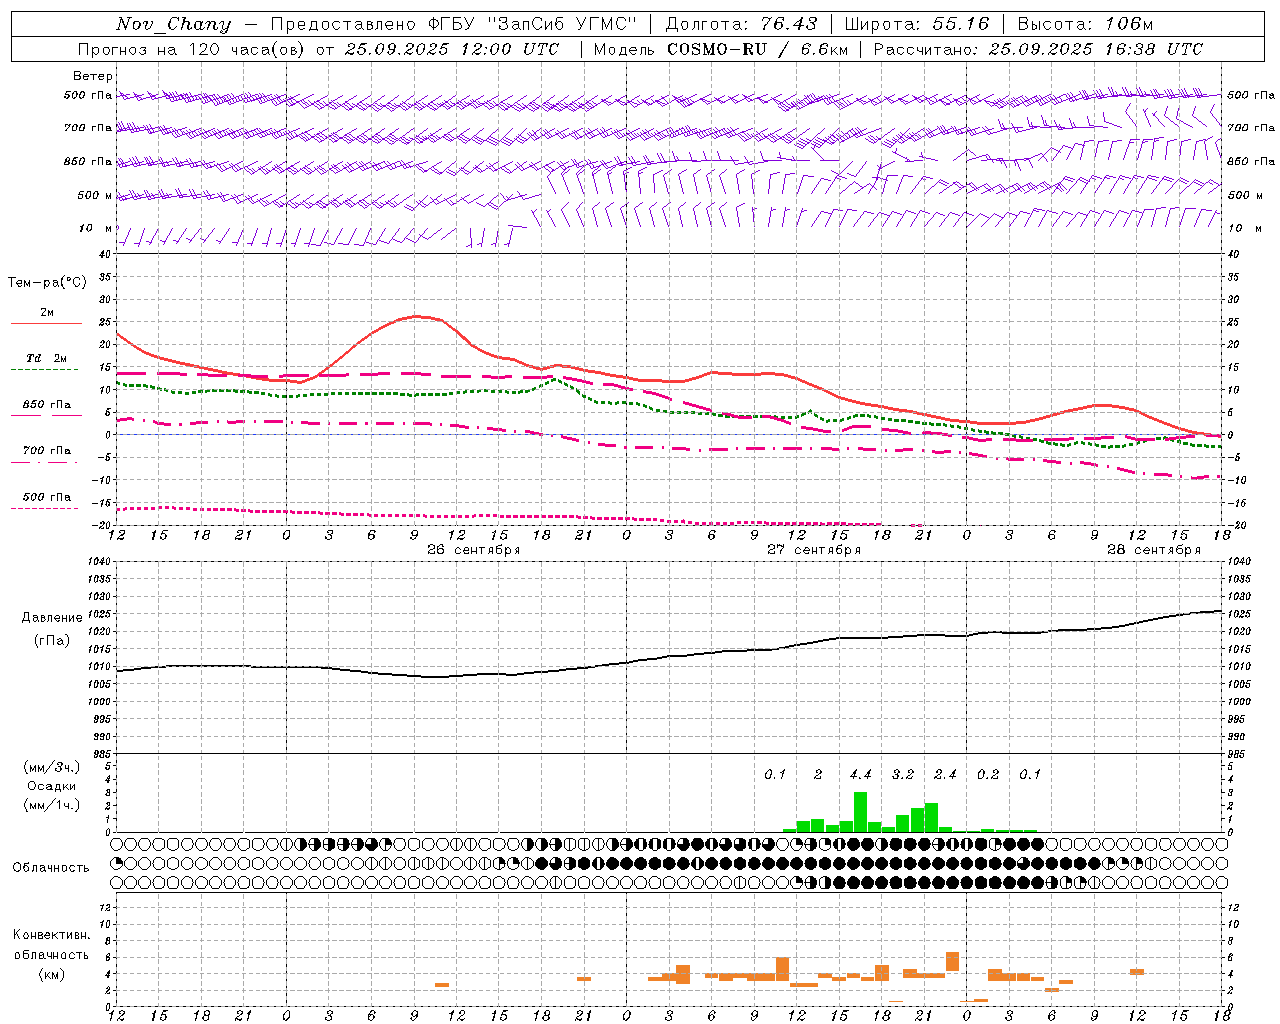Image resolution: width=1280 pixels, height=1024 pixels.
Task: Click the 3.2 three-hour precipitation value
Action: click(x=903, y=775)
